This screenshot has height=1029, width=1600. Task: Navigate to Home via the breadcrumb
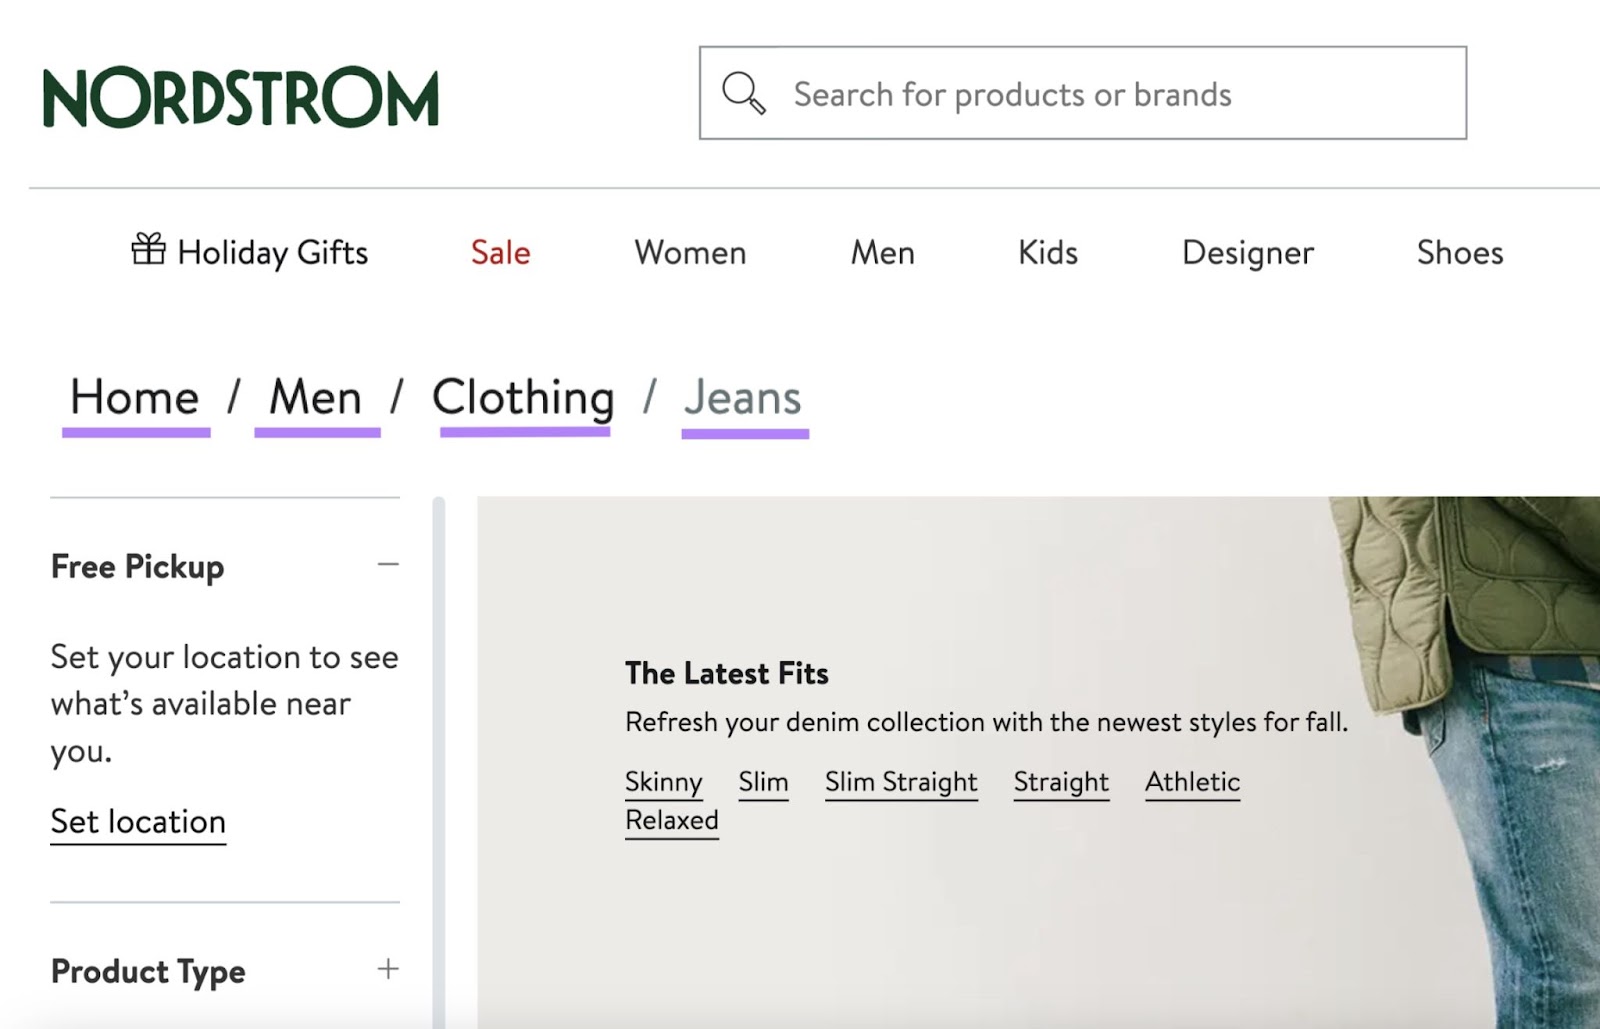tap(136, 397)
